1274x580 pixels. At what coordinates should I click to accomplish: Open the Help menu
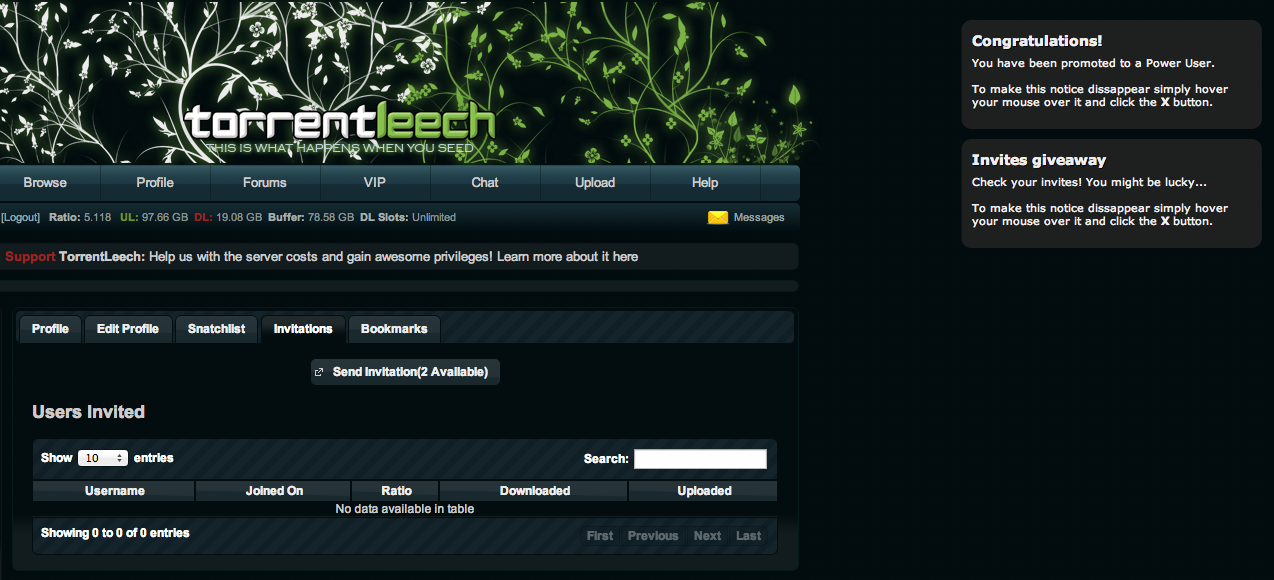point(705,183)
